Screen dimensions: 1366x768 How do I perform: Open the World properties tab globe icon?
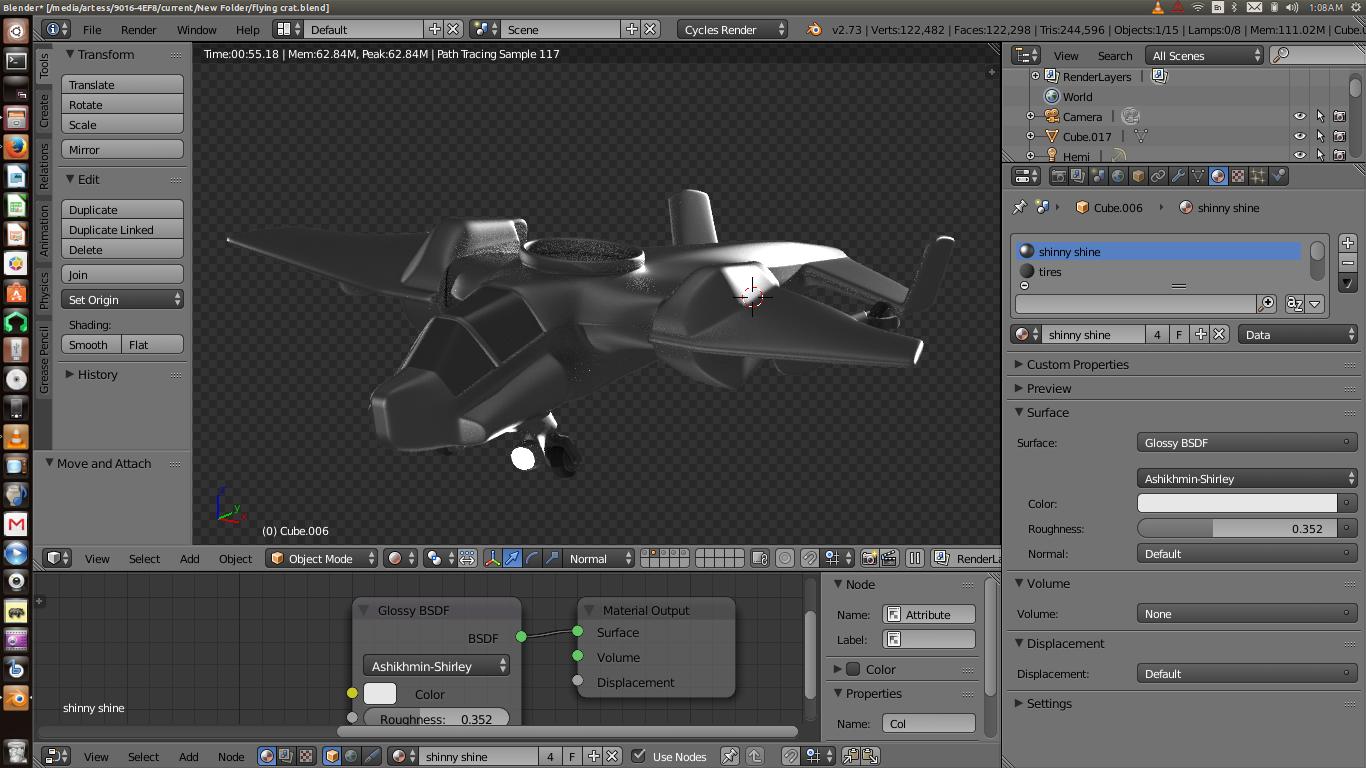(x=1118, y=176)
